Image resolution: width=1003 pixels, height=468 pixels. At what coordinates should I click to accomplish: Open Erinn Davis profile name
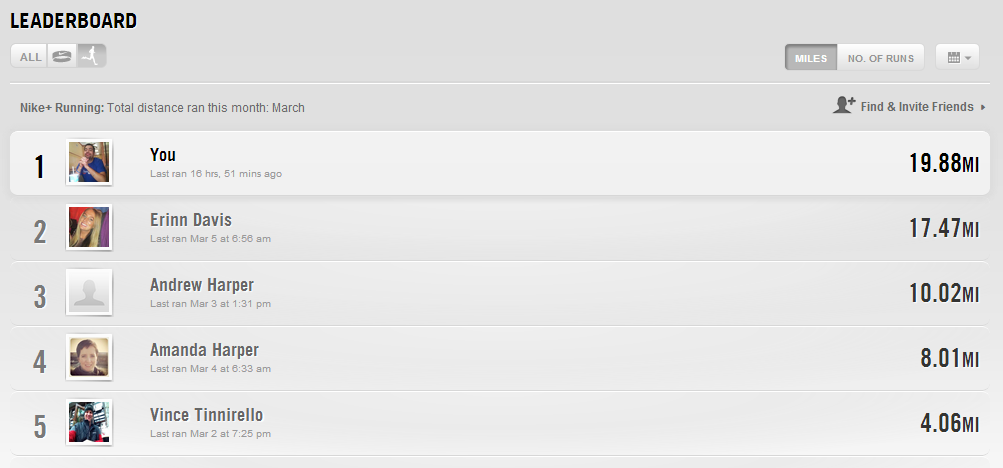point(191,220)
